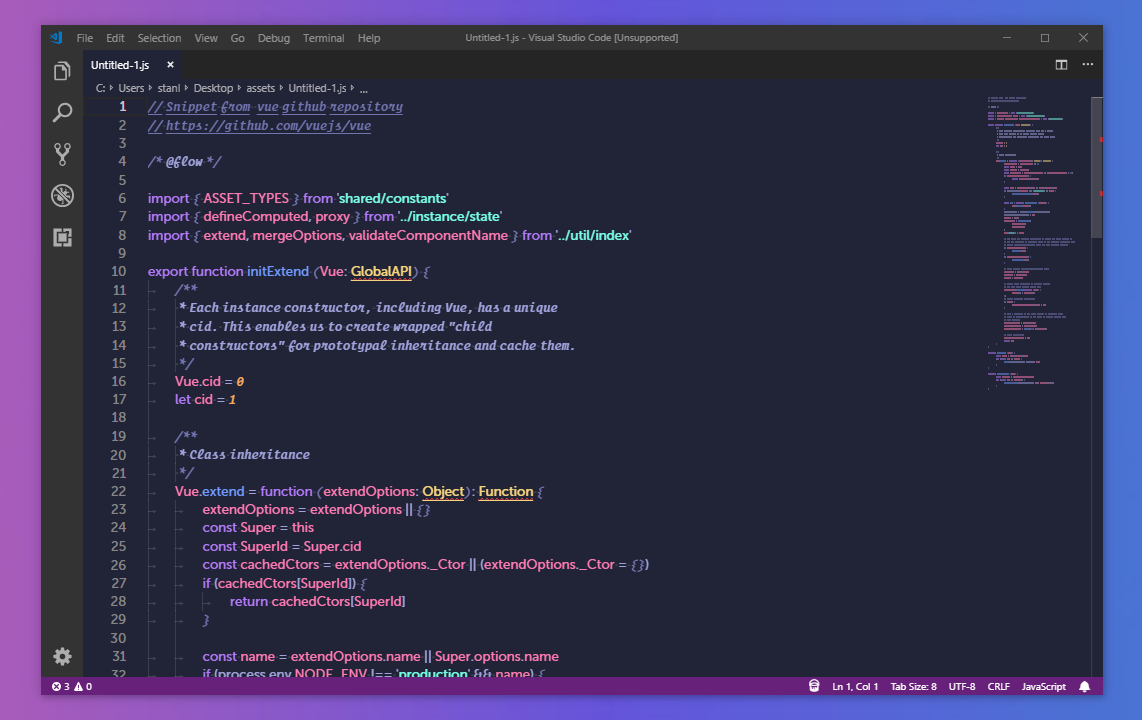Open the Edit menu
The width and height of the screenshot is (1142, 720).
(x=115, y=38)
